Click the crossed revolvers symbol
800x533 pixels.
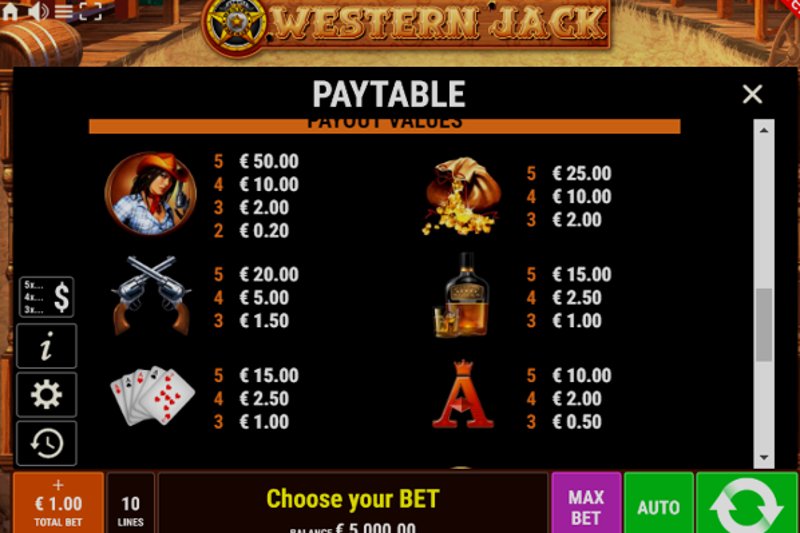coord(152,295)
